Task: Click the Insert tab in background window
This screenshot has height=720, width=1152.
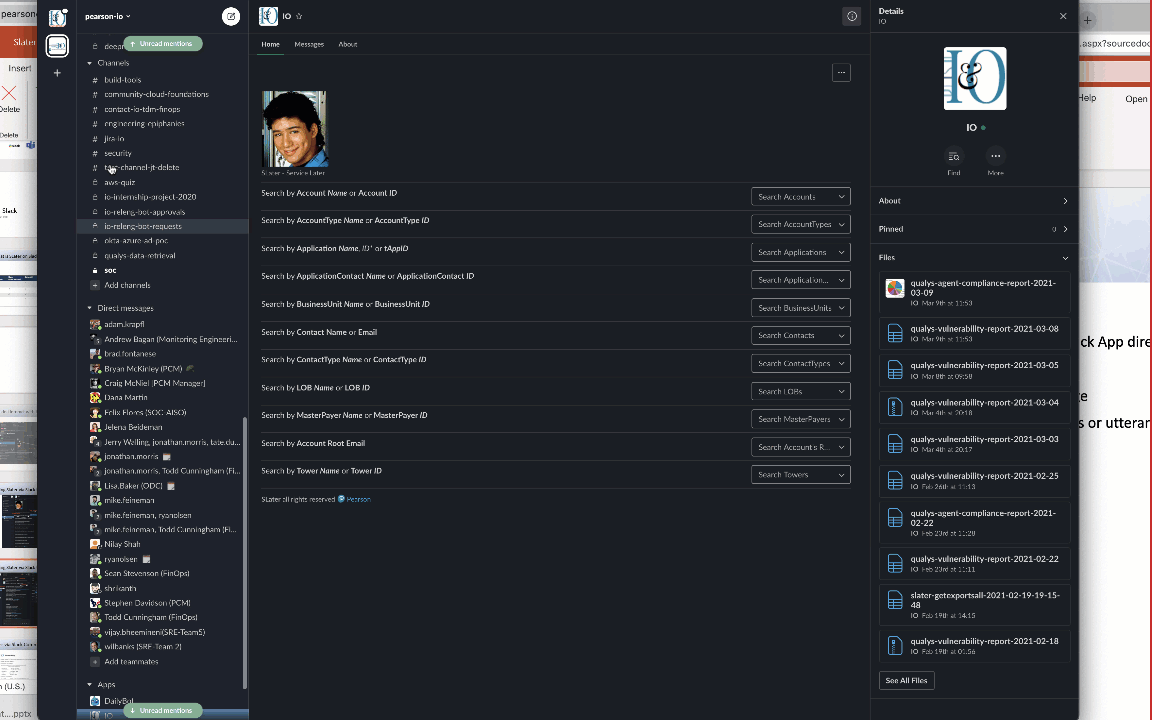Action: point(19,68)
